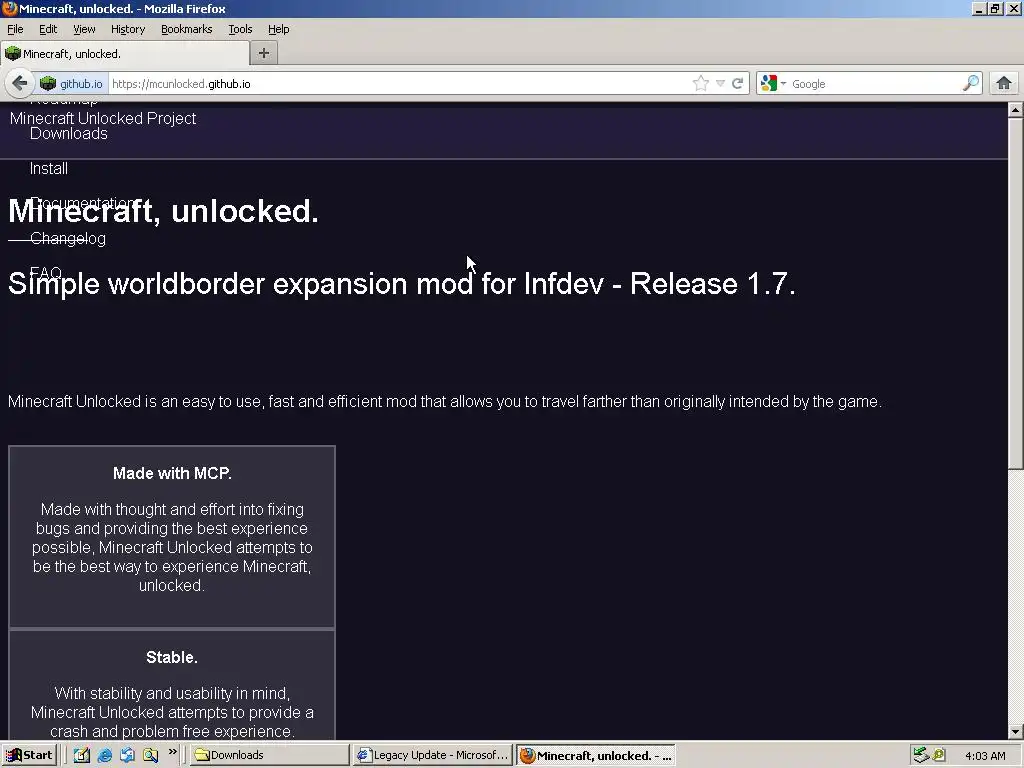Click the Firefox title bar icon

coord(9,8)
